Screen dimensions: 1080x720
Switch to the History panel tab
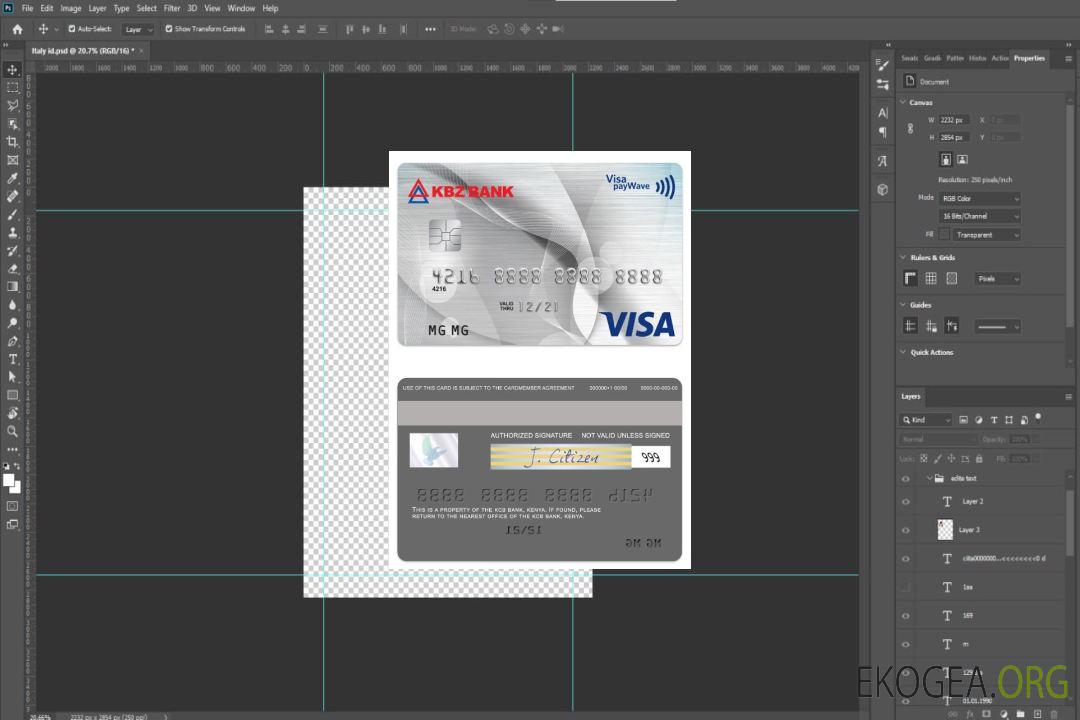point(977,58)
